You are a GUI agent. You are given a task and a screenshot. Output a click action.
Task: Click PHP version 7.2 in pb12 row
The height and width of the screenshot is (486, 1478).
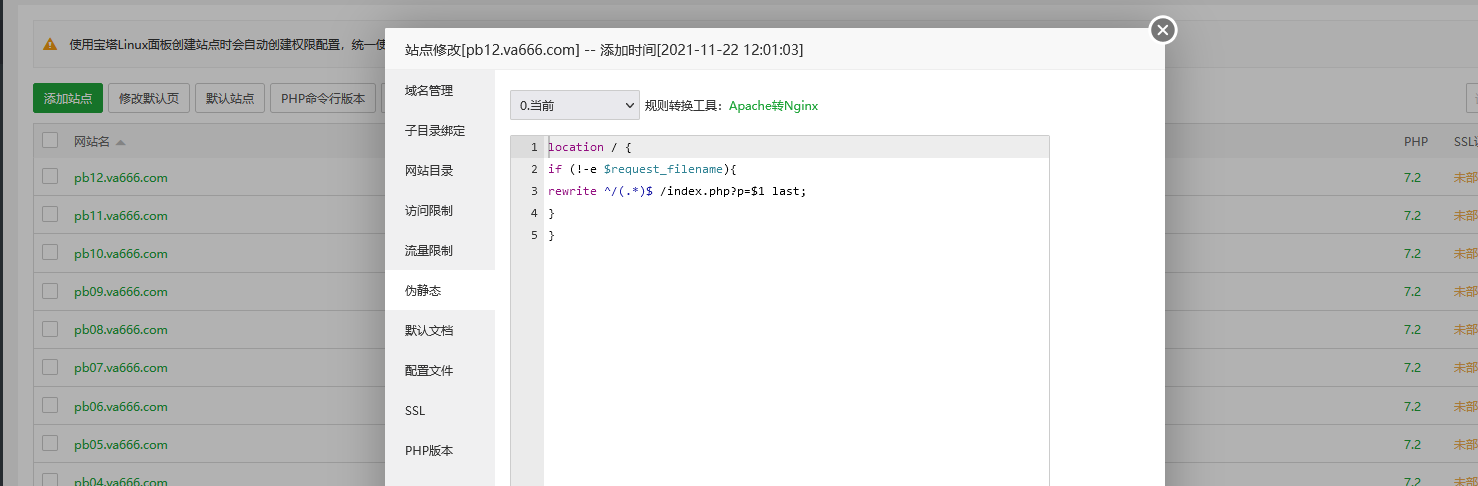click(x=1412, y=178)
